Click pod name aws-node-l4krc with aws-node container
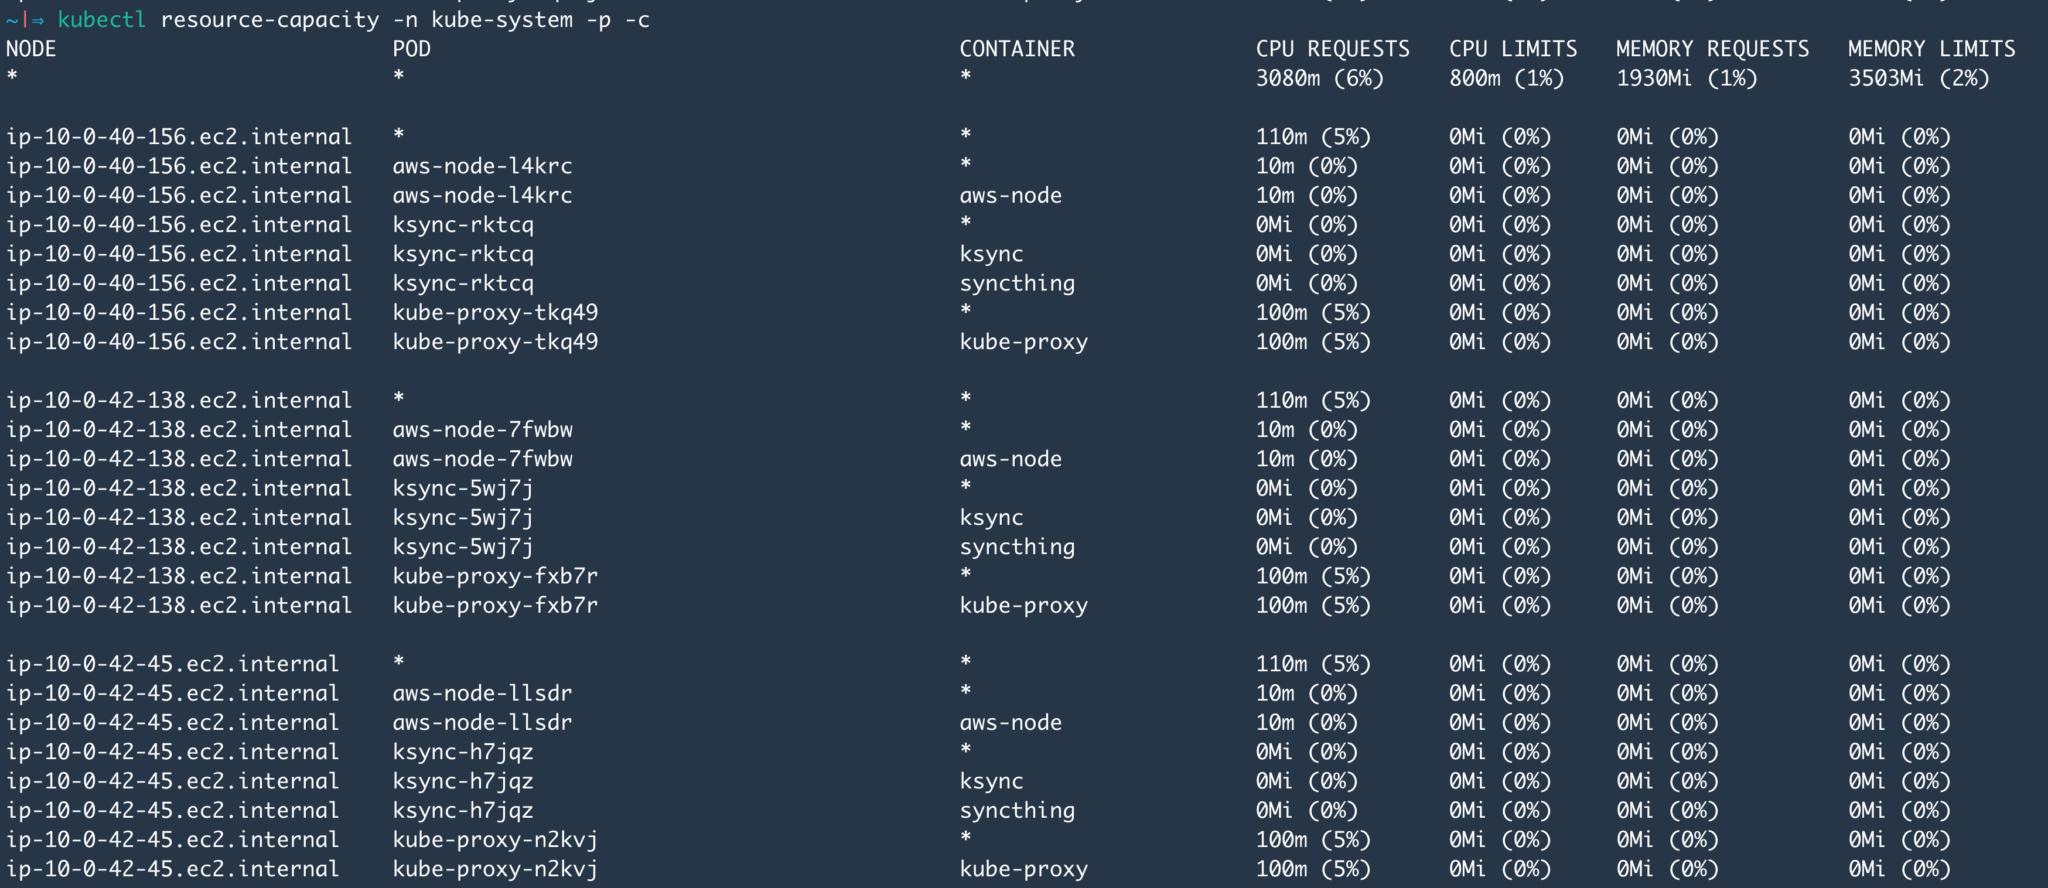The height and width of the screenshot is (888, 2048). click(x=482, y=195)
